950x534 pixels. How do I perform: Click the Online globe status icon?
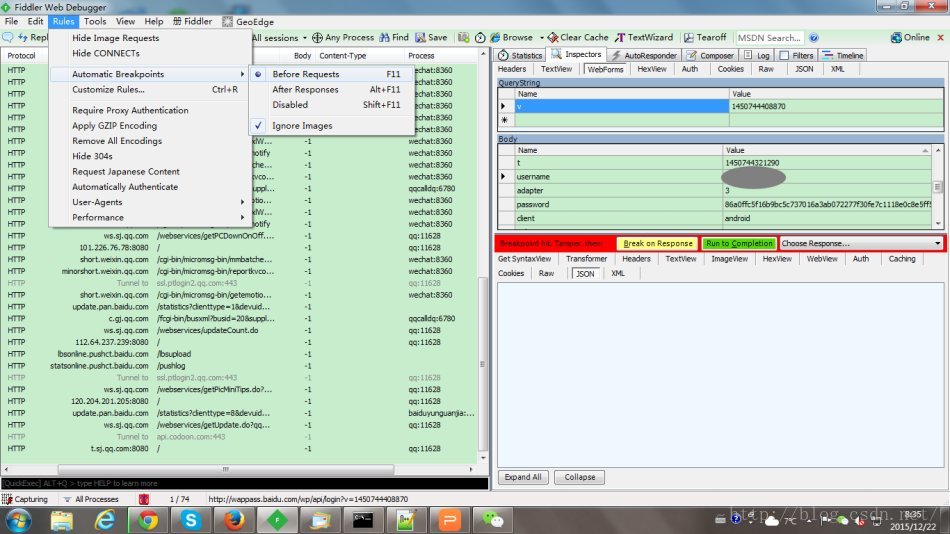point(896,38)
